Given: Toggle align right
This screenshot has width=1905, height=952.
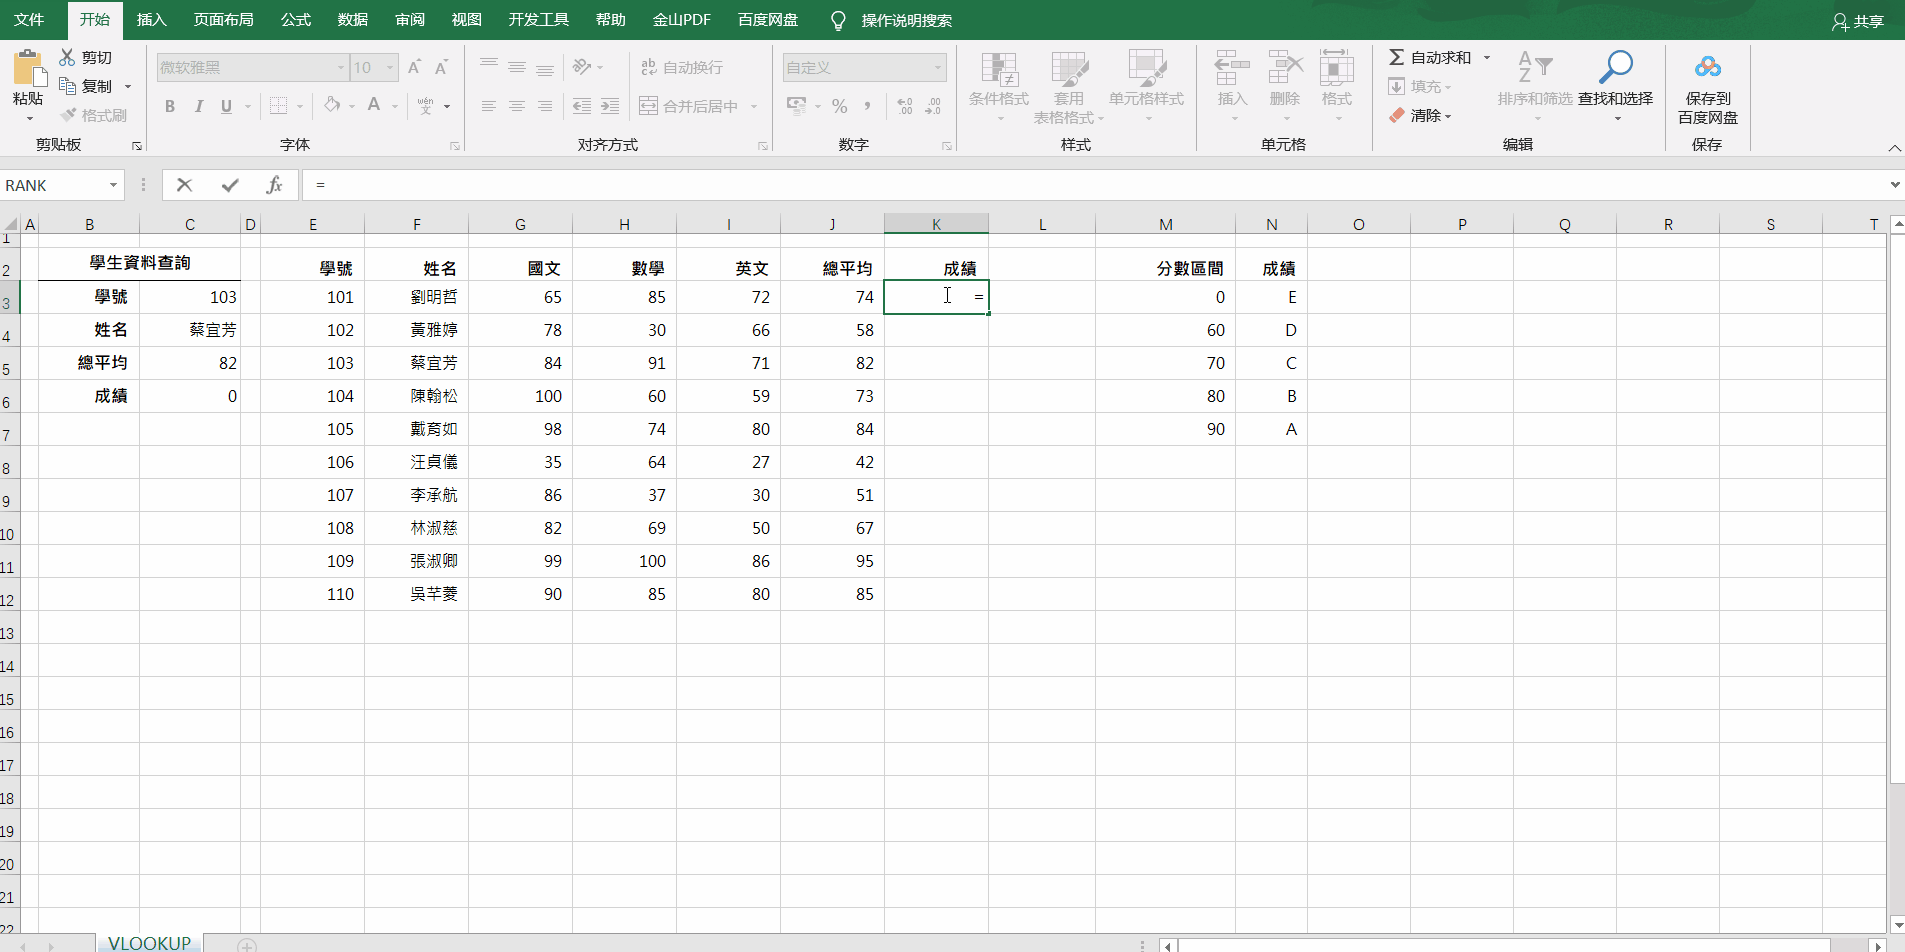Looking at the screenshot, I should coord(544,106).
